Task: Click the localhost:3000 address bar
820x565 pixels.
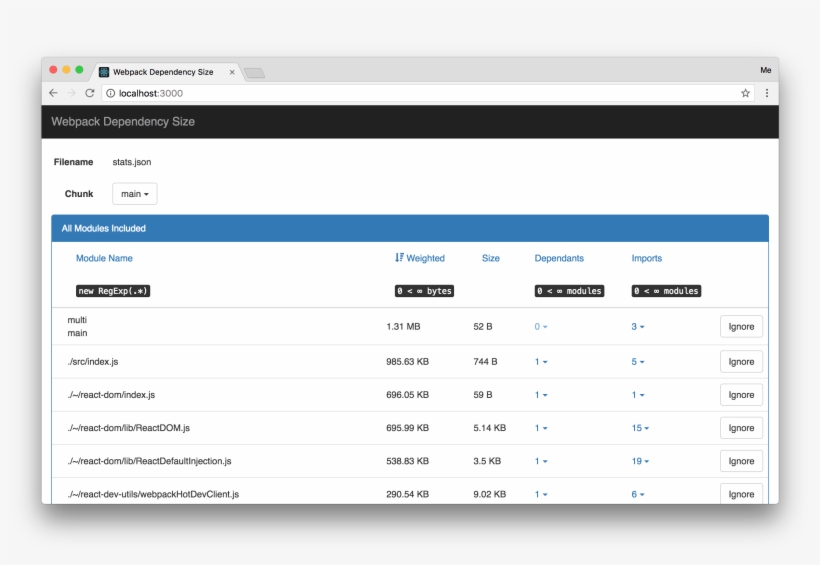Action: 400,93
